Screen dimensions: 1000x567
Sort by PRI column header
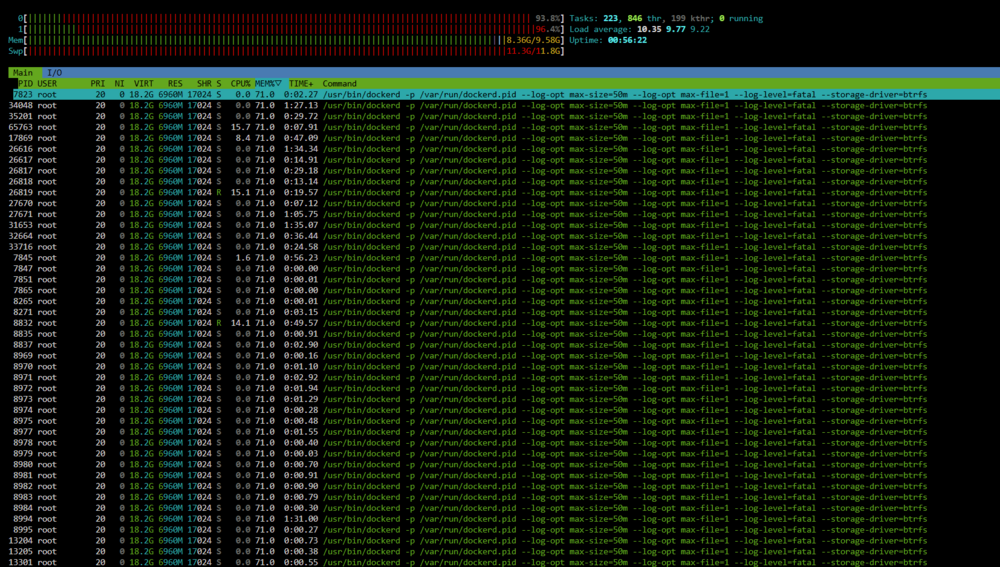[x=98, y=84]
